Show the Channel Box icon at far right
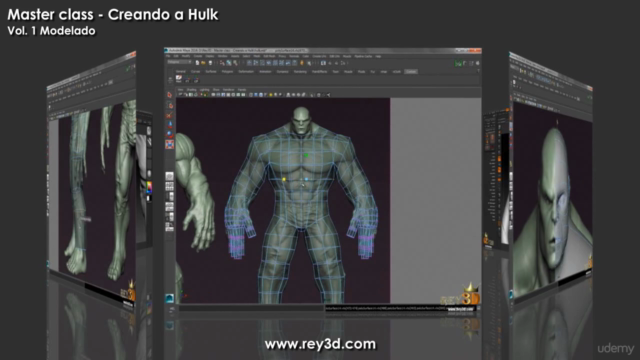This screenshot has height=360, width=640. [478, 63]
